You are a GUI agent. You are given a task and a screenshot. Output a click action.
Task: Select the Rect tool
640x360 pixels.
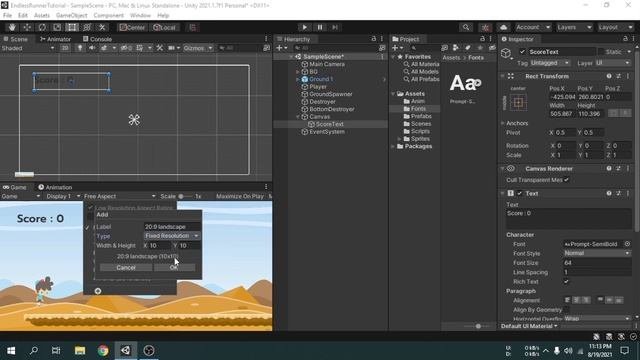click(72, 27)
